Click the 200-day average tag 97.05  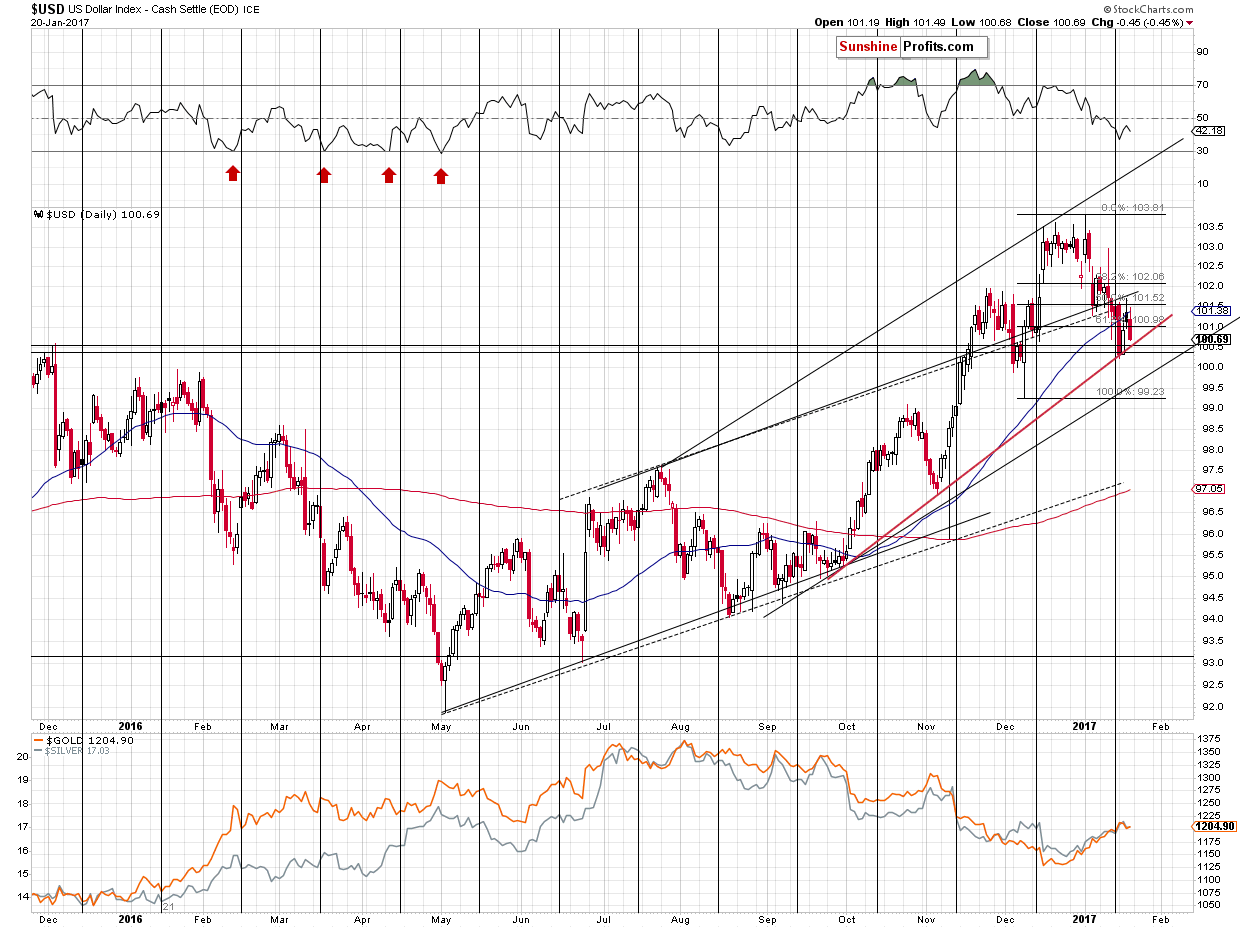pyautogui.click(x=1209, y=489)
